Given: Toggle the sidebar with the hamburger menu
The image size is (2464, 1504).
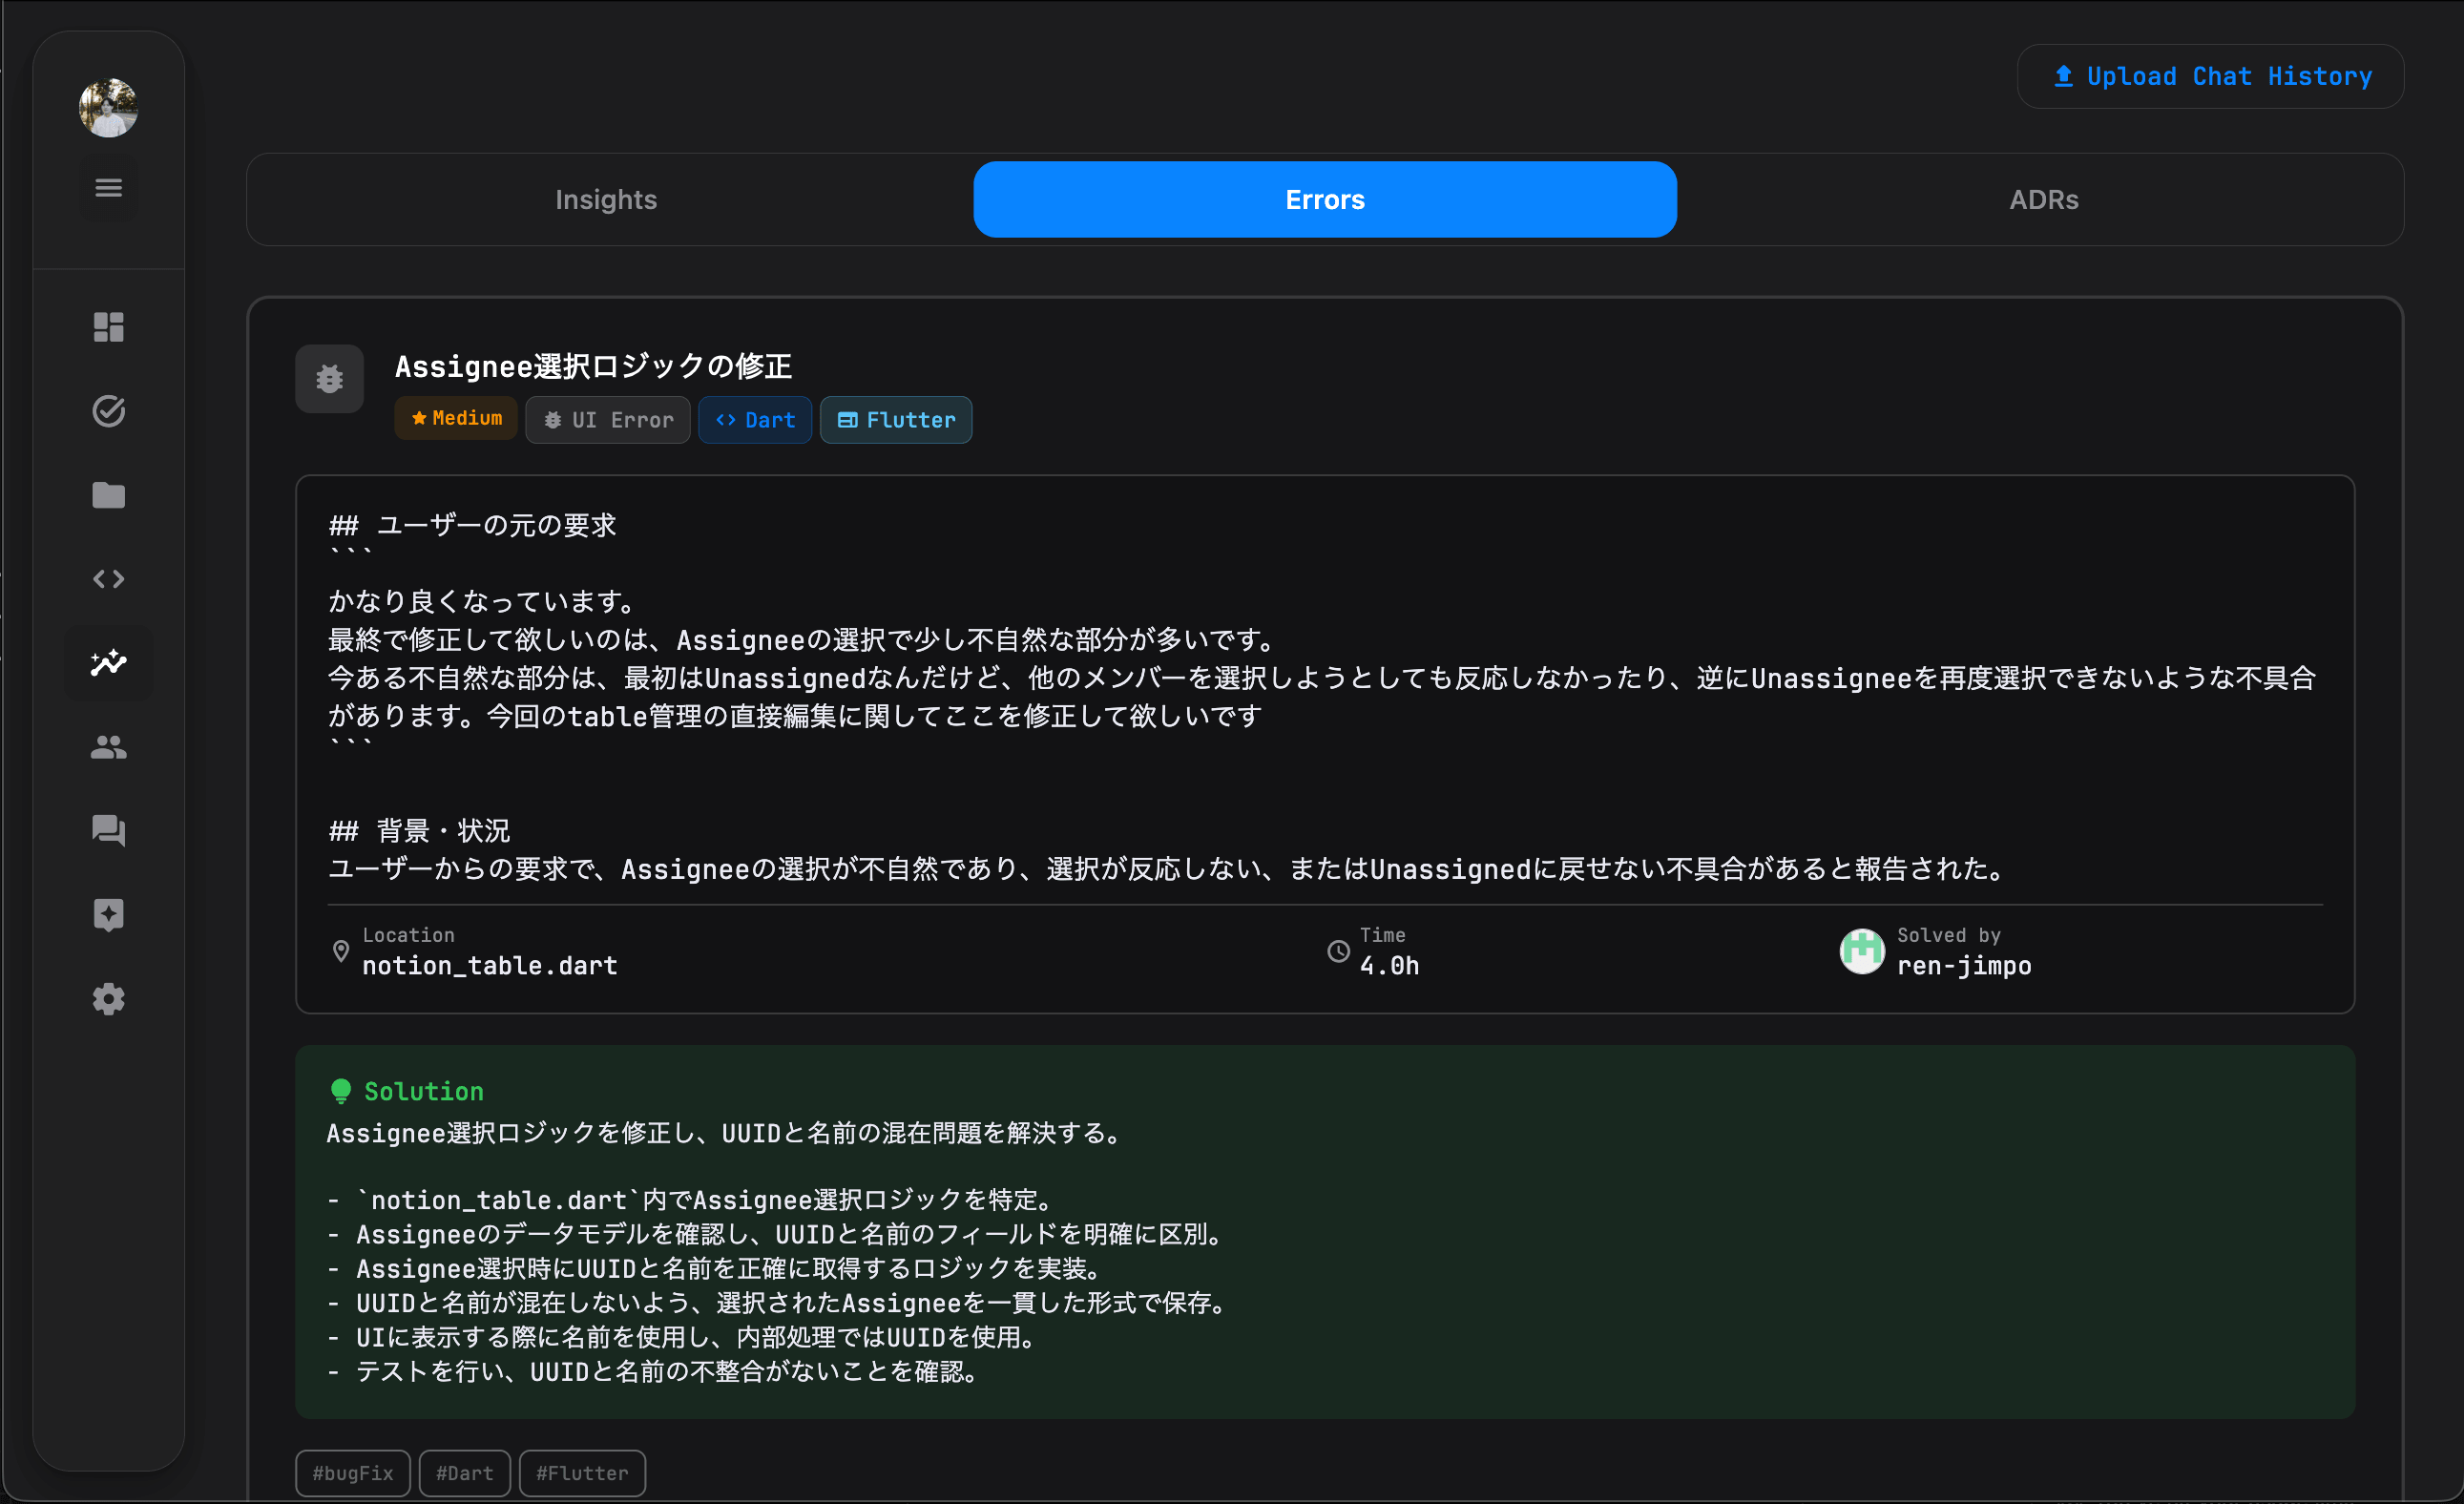Looking at the screenshot, I should [x=108, y=187].
